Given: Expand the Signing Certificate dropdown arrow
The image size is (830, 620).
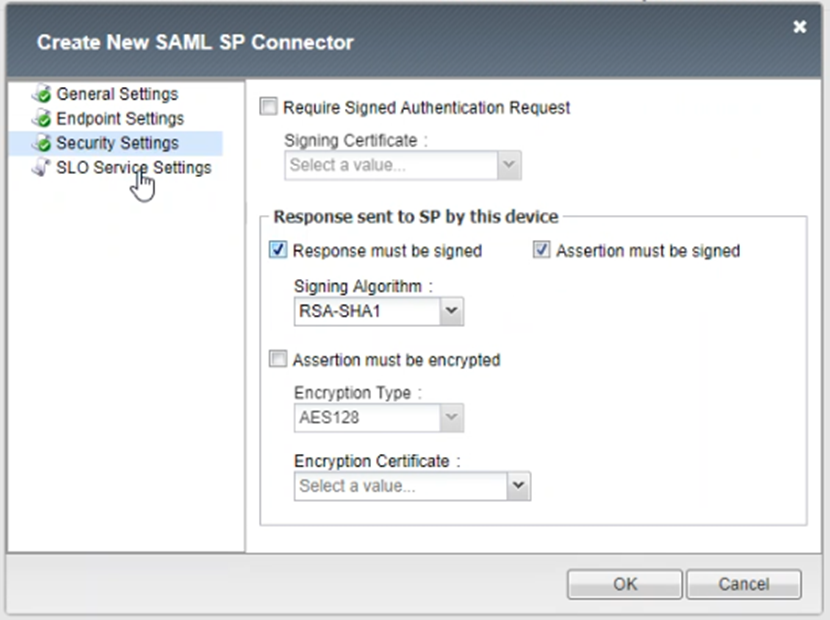Looking at the screenshot, I should (x=509, y=165).
